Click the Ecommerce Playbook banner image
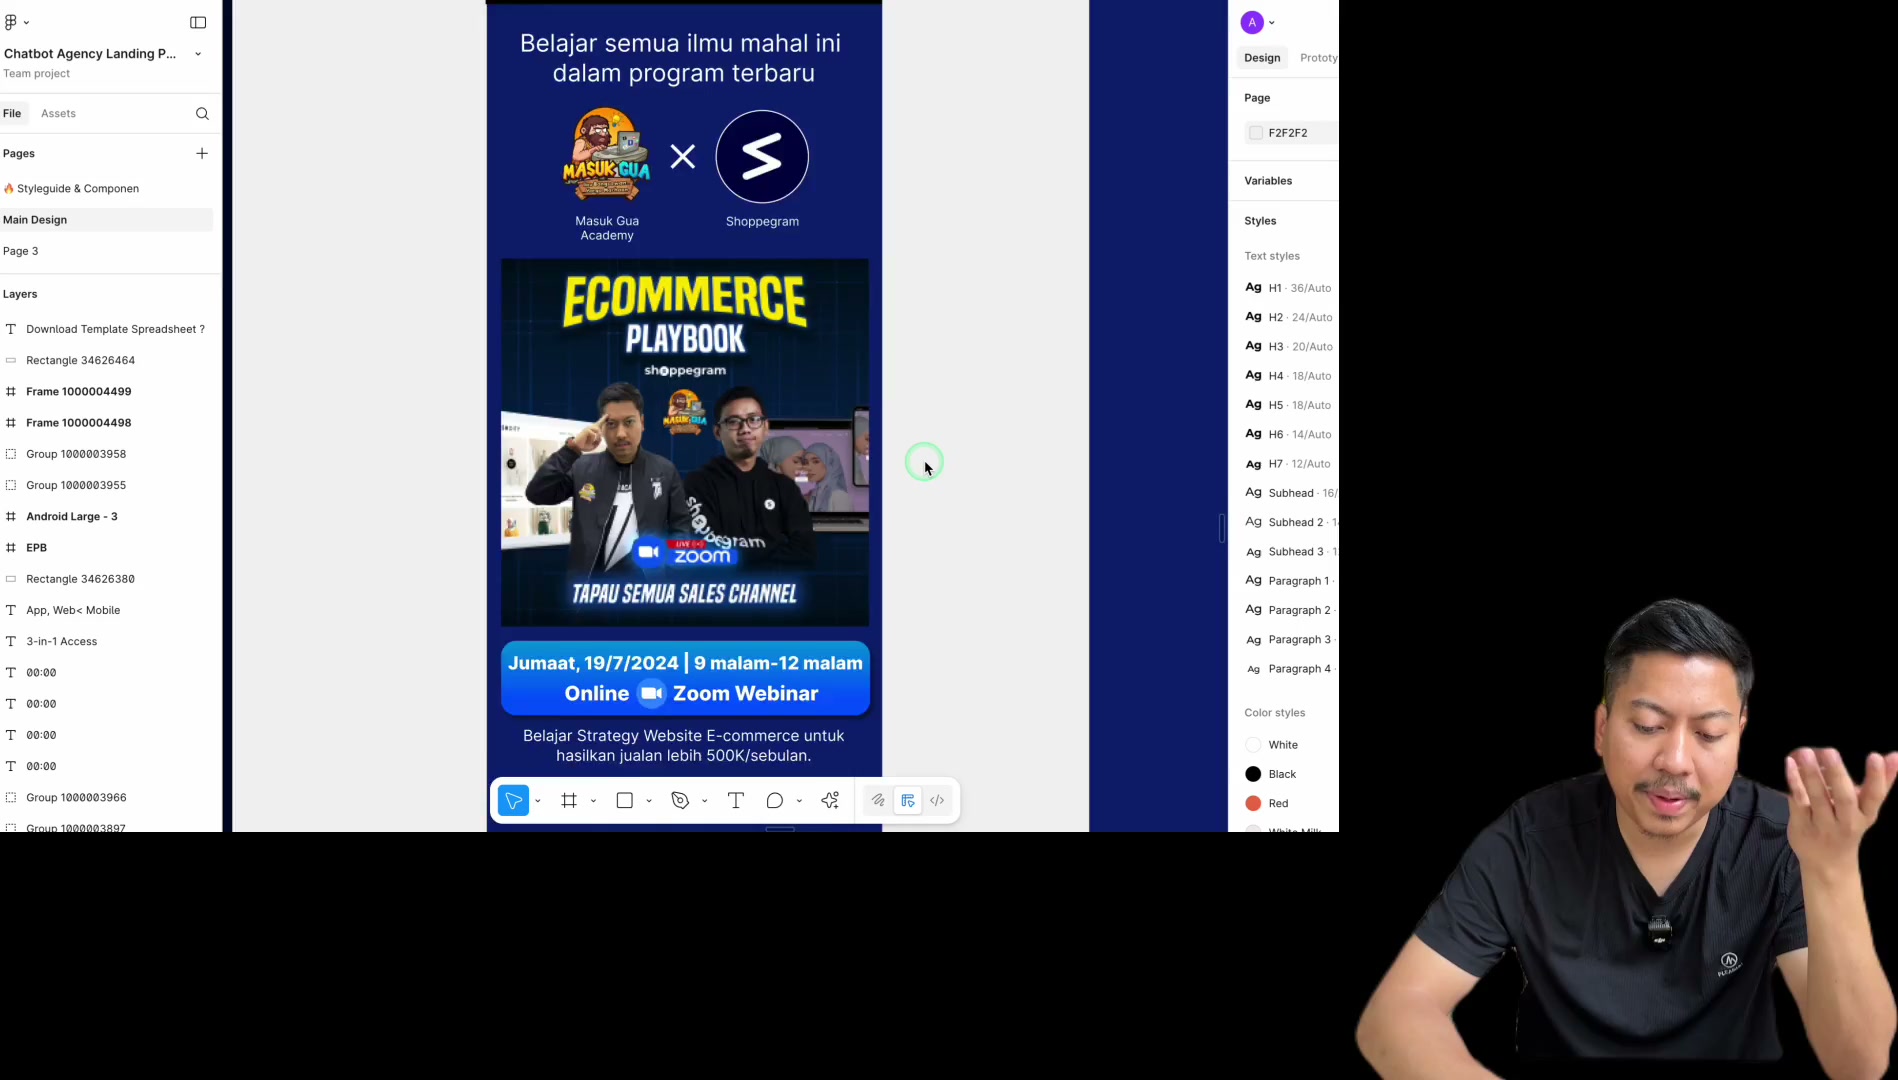Viewport: 1898px width, 1080px height. pos(685,443)
